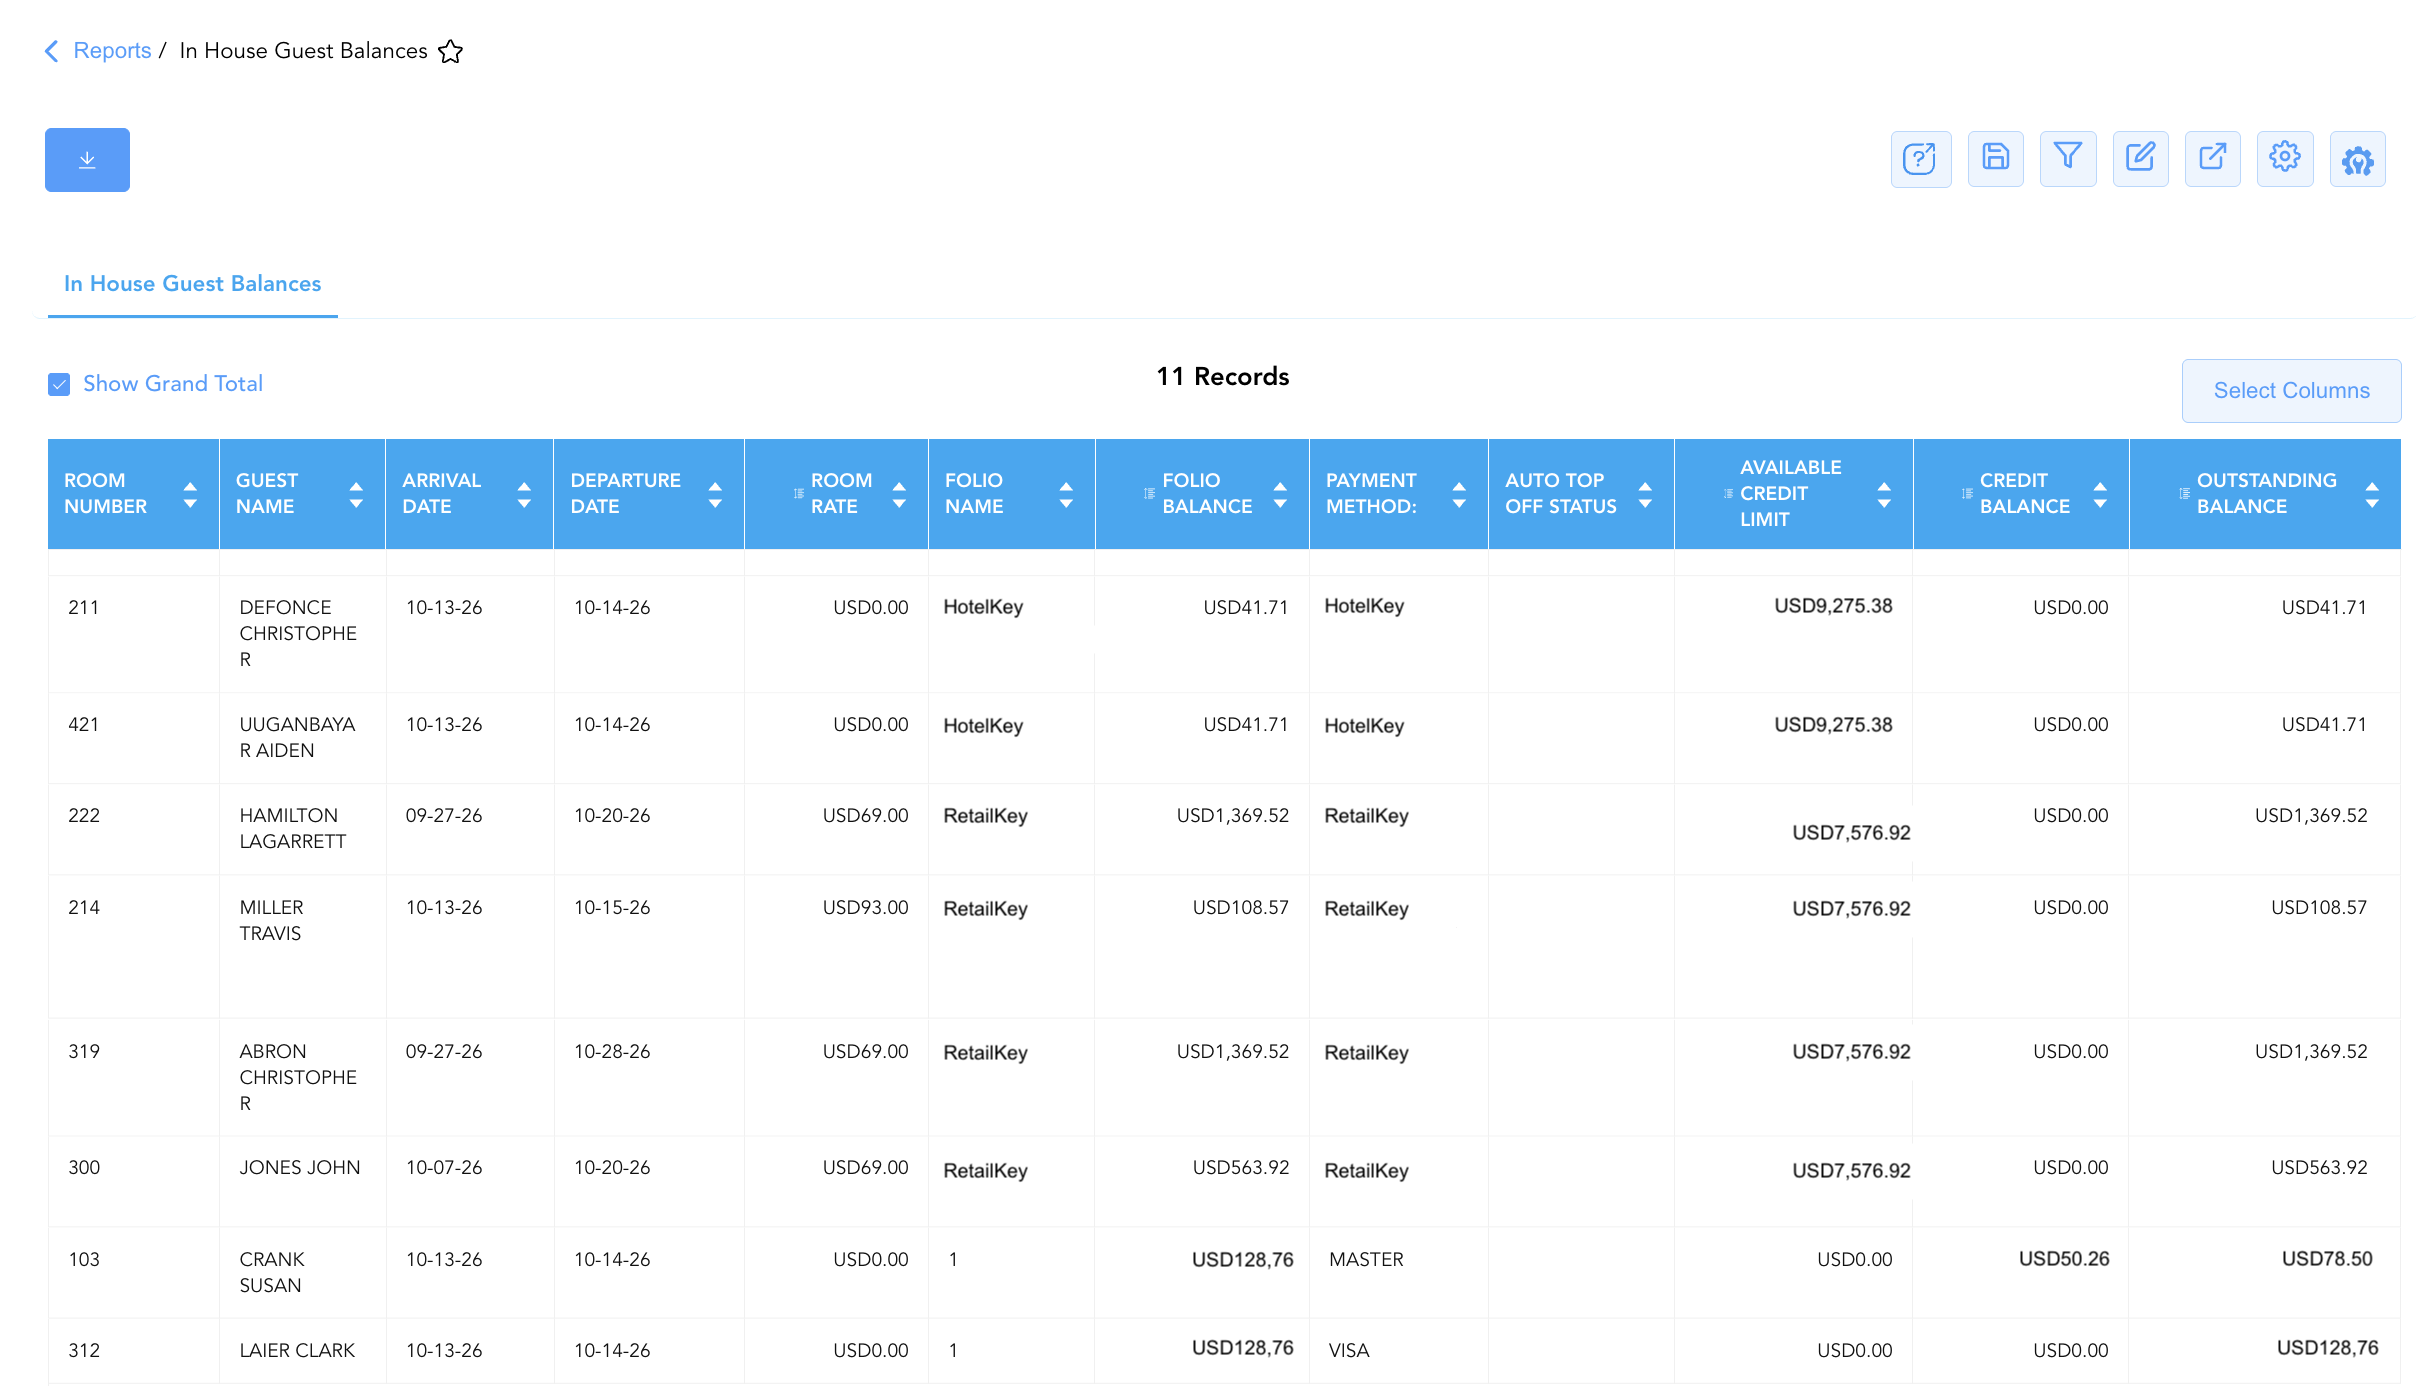
Task: Click small icon beside Outstanding Balance header
Action: (x=2185, y=494)
